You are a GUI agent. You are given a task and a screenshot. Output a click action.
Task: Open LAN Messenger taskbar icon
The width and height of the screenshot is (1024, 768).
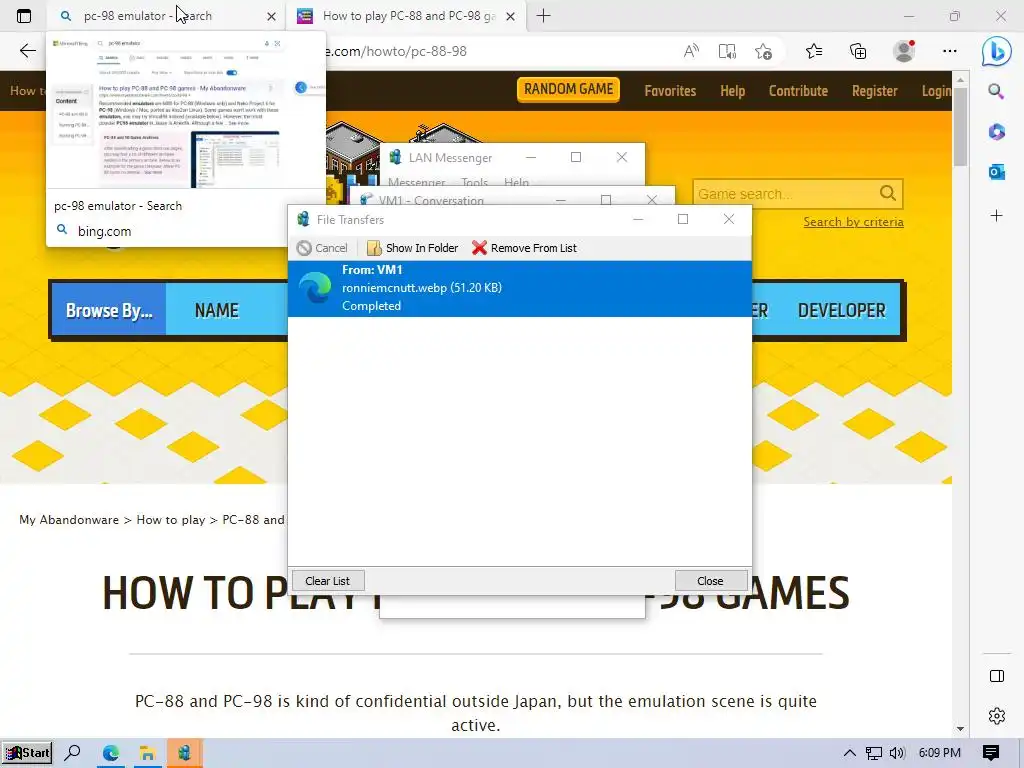184,753
